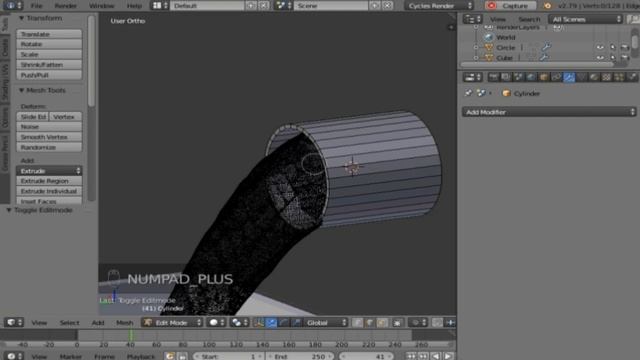The width and height of the screenshot is (640, 360).
Task: Open the Cycles Render engine dropdown
Action: 439,6
